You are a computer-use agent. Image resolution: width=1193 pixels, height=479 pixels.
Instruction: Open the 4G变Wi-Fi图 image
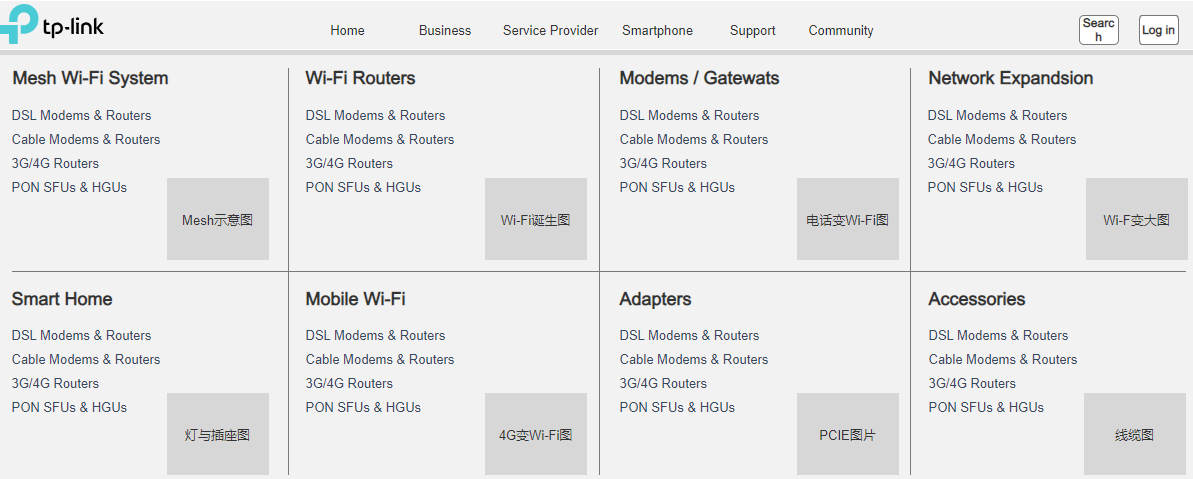click(536, 434)
